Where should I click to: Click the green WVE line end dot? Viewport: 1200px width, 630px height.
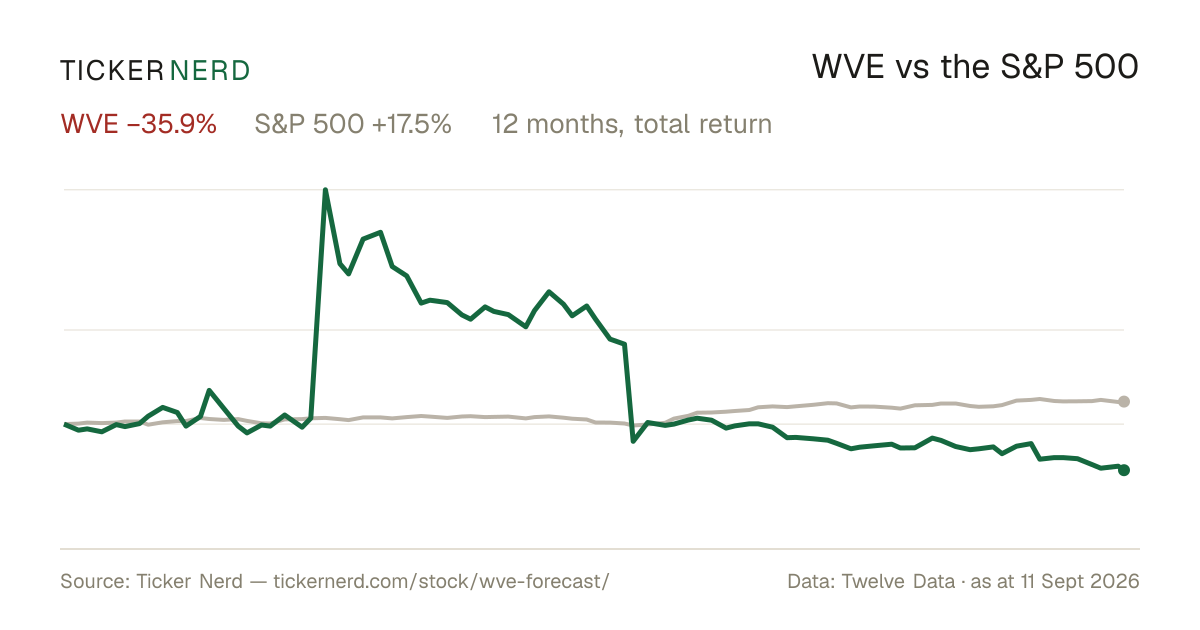[x=1124, y=470]
